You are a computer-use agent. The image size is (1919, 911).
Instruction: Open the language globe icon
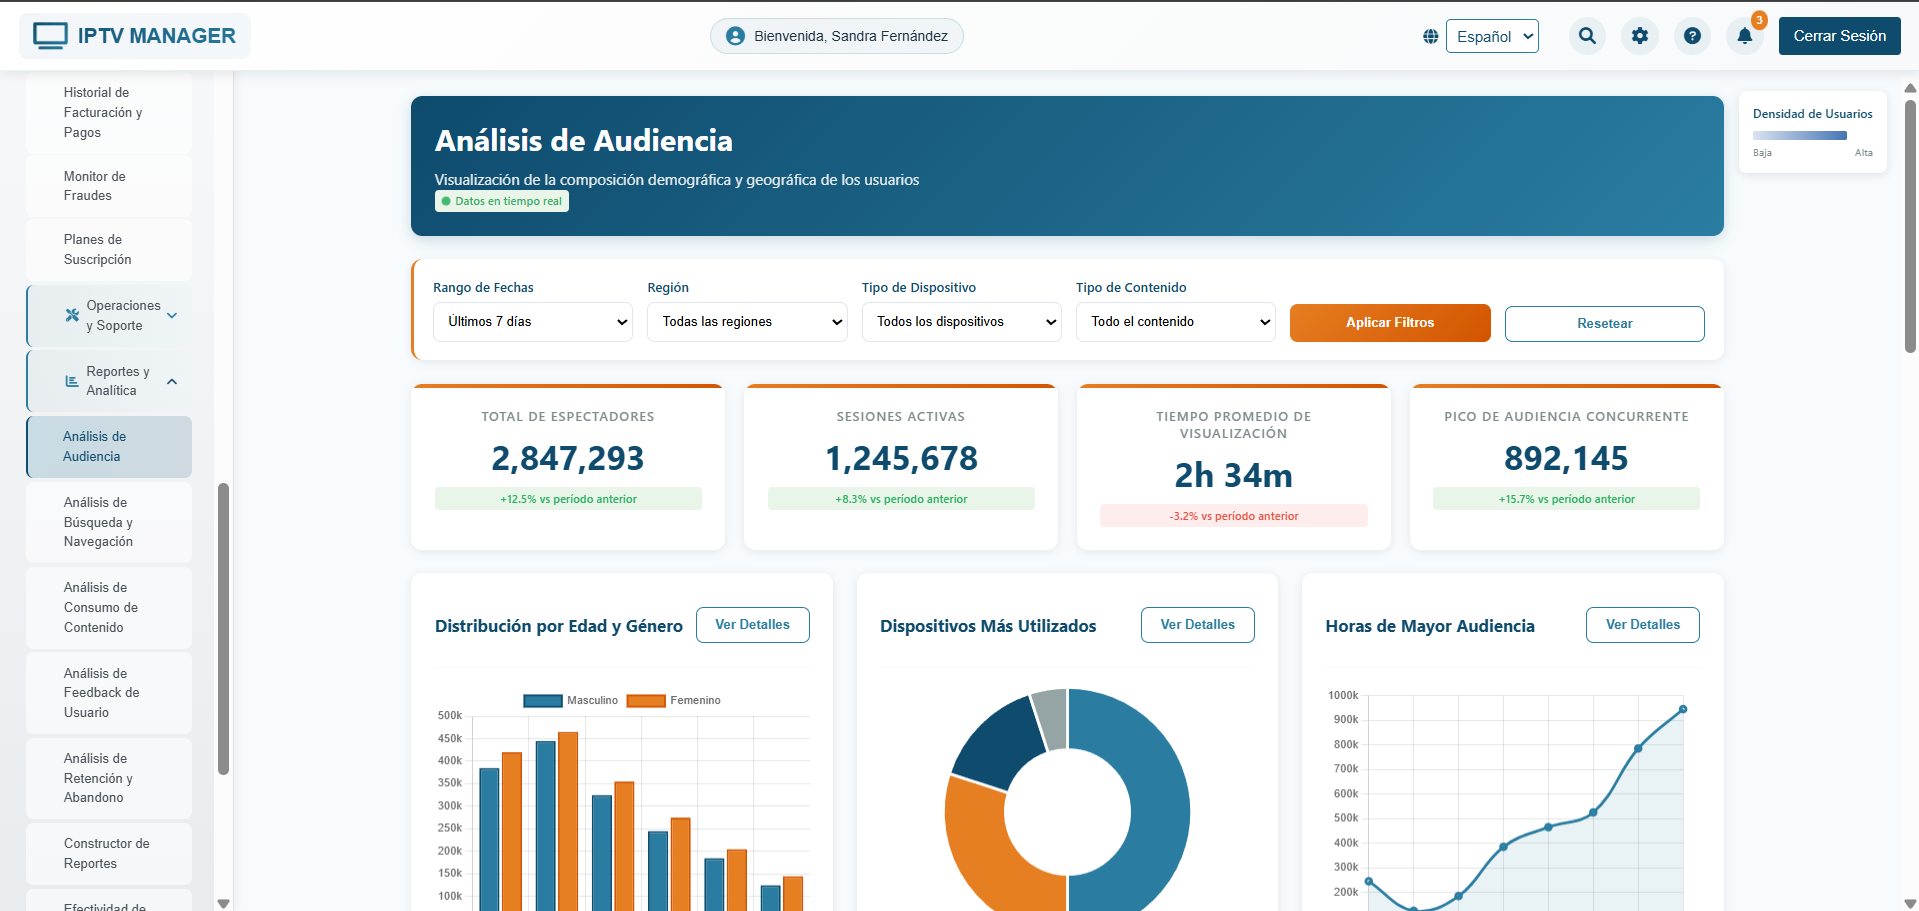[x=1430, y=35]
